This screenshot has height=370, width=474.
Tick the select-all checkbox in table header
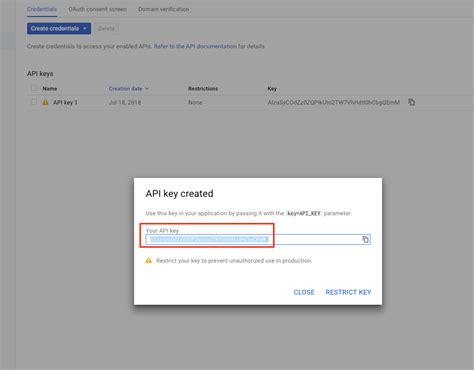34,88
